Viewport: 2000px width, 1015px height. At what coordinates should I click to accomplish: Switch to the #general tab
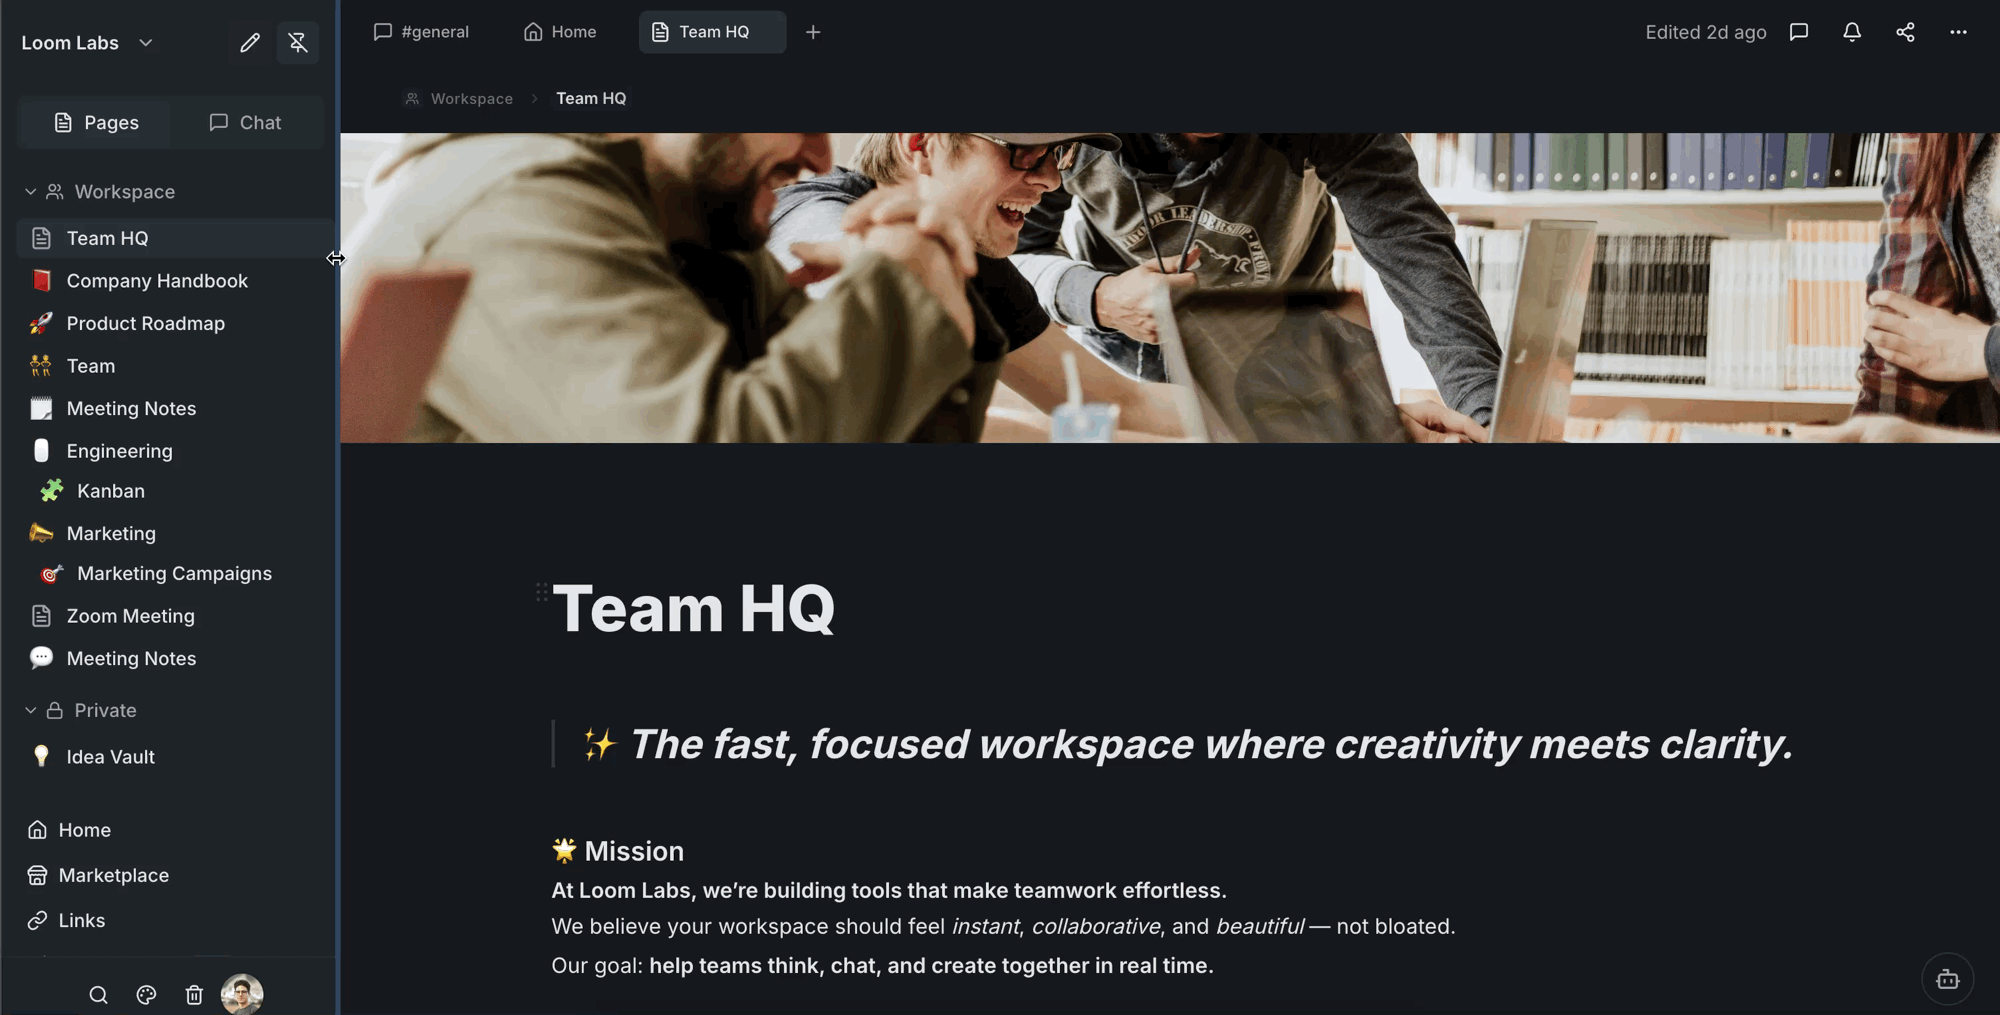[x=421, y=32]
